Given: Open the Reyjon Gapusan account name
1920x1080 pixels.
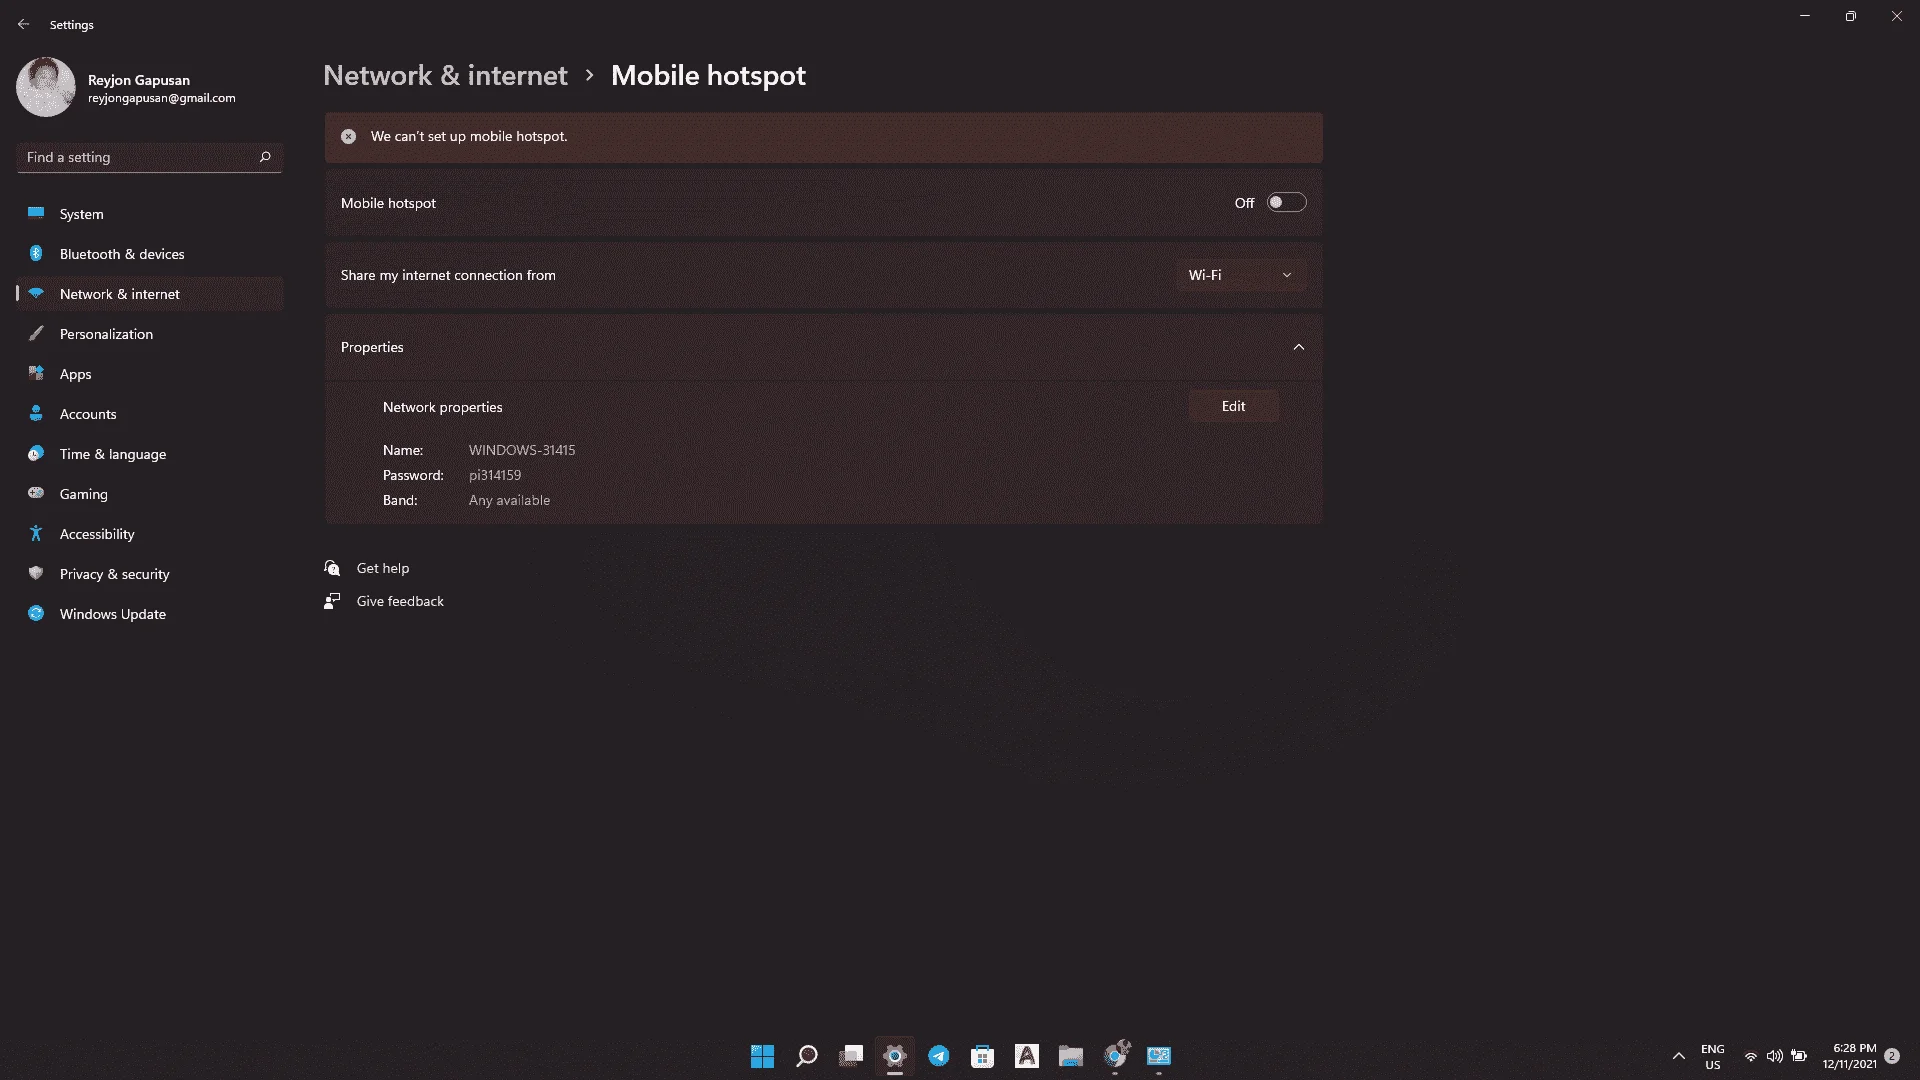Looking at the screenshot, I should pyautogui.click(x=139, y=80).
